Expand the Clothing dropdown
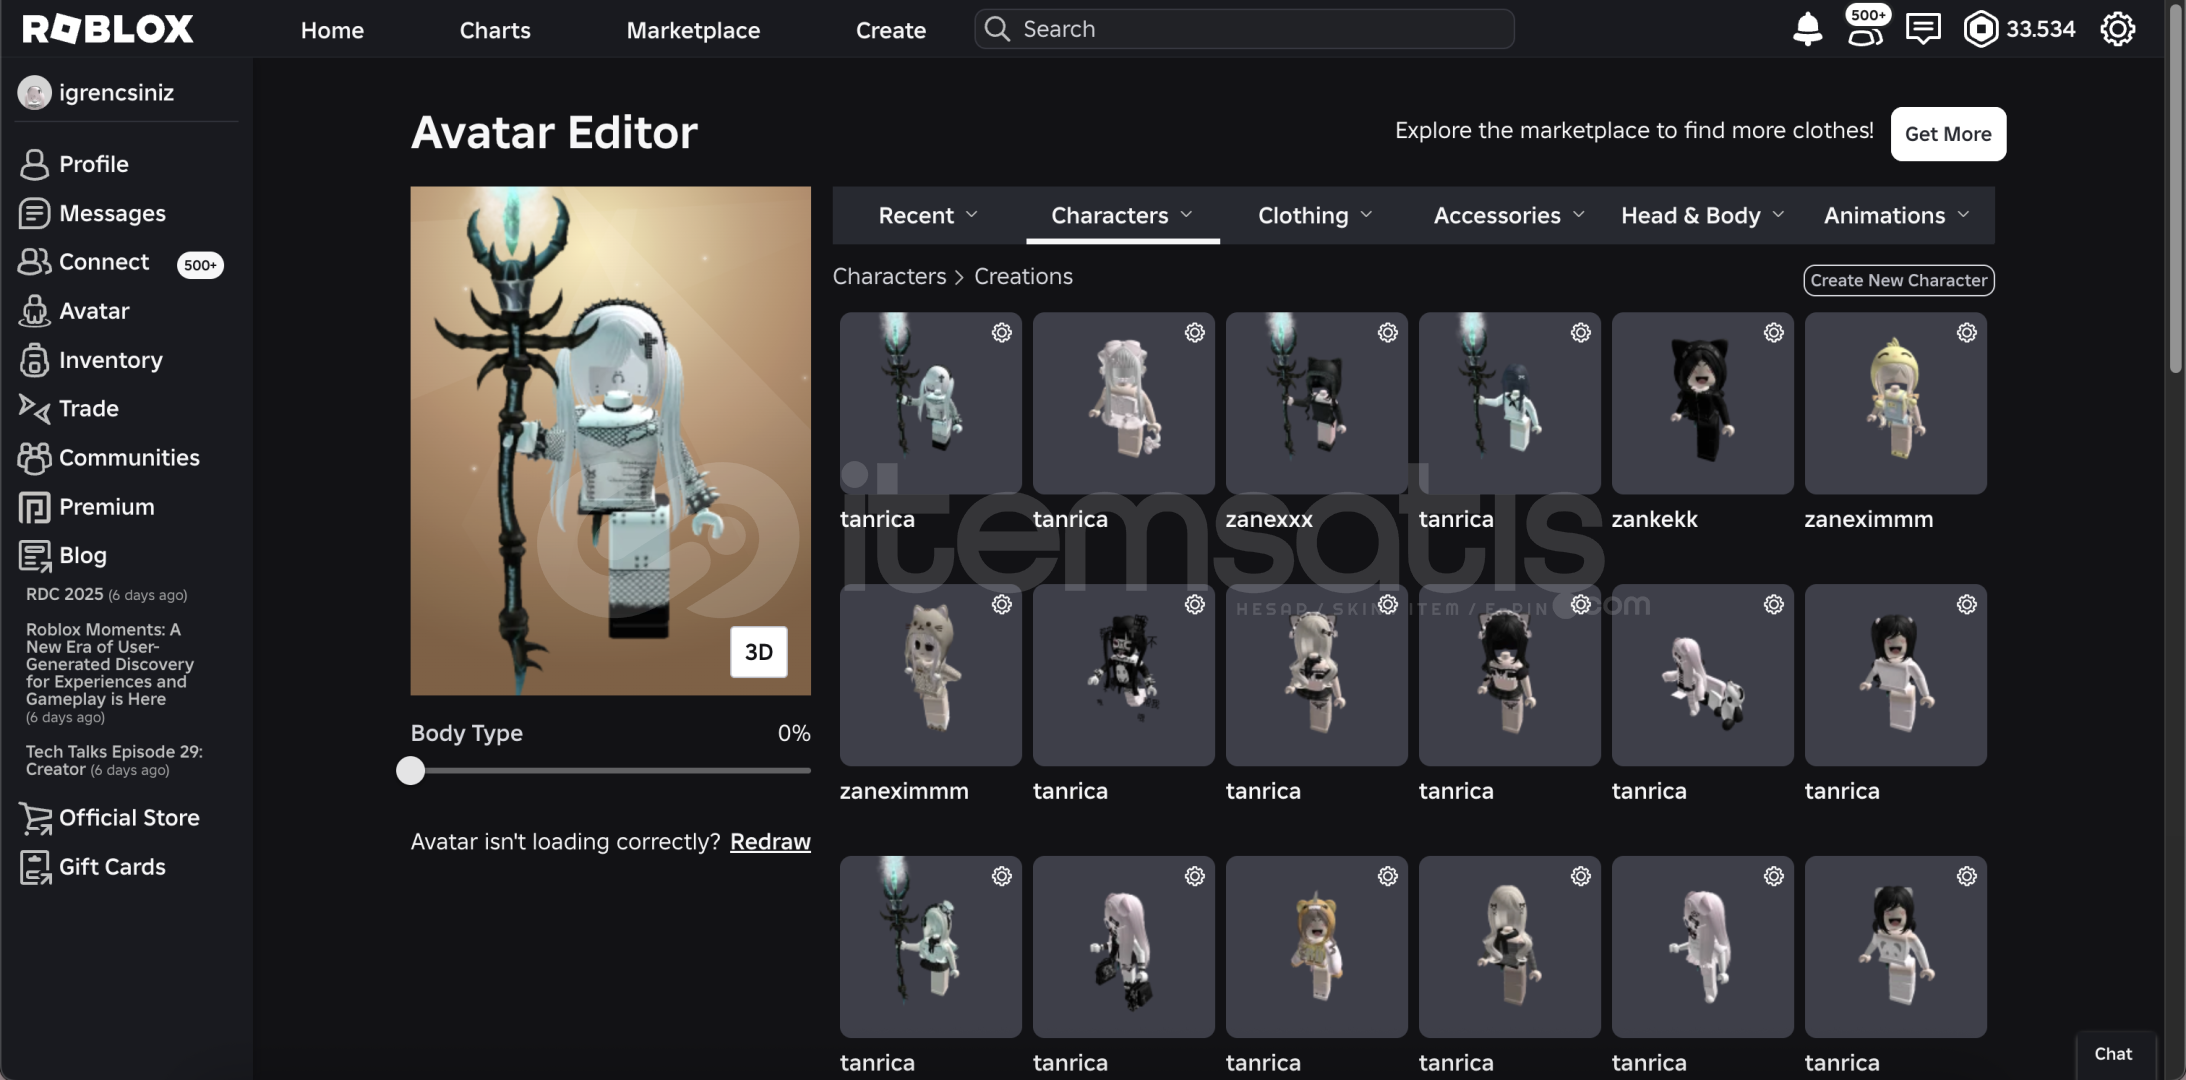This screenshot has height=1080, width=2186. click(1314, 215)
